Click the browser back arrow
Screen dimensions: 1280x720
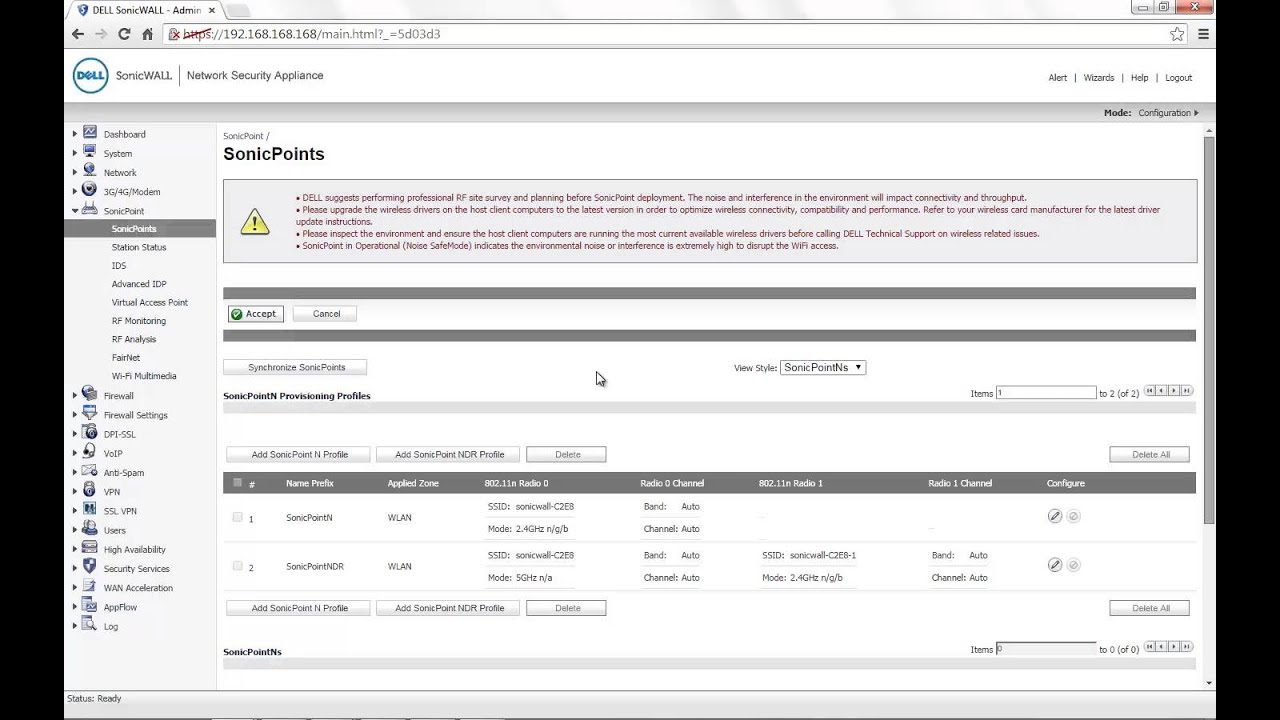(x=78, y=34)
